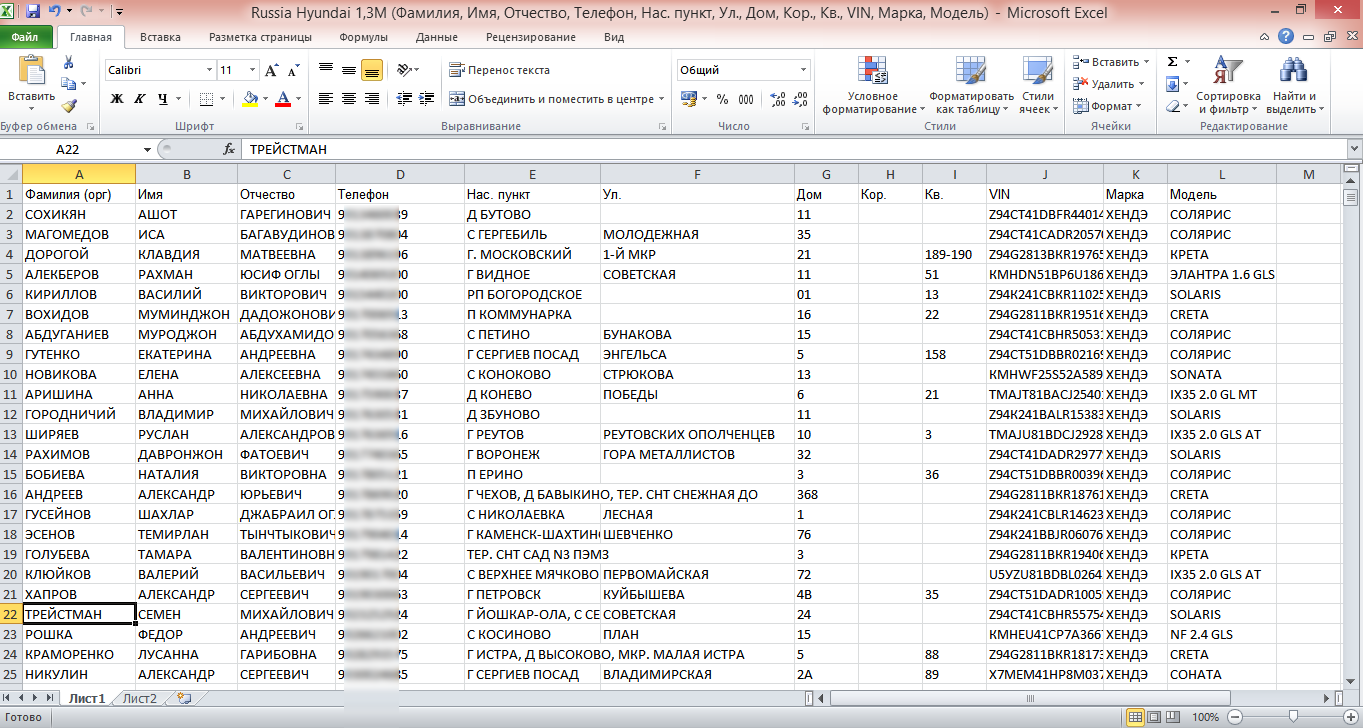Toggle align text right

(x=371, y=98)
